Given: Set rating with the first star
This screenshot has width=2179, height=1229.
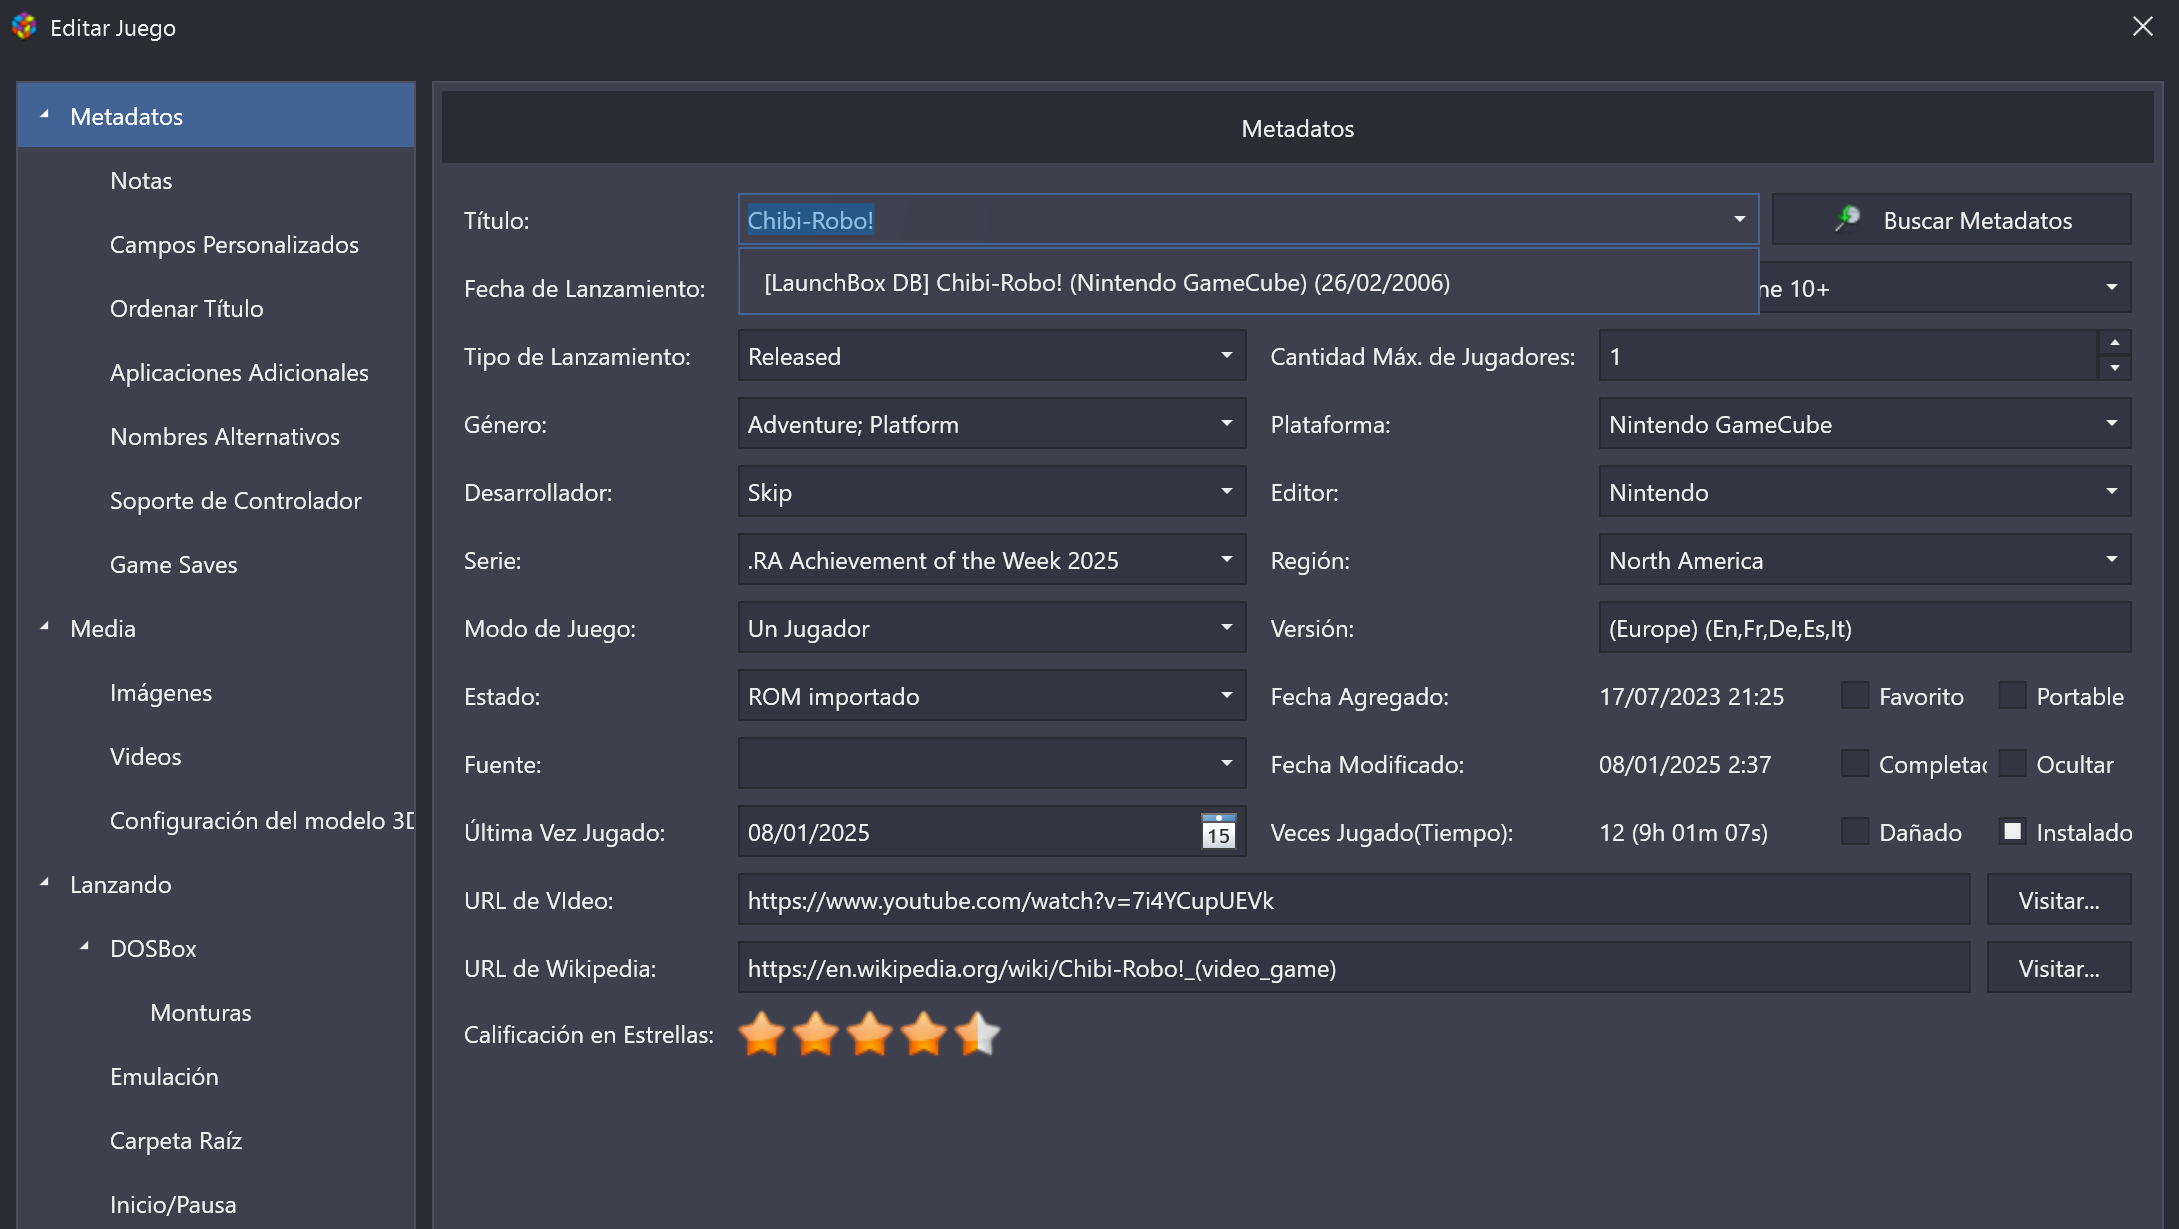Looking at the screenshot, I should [x=762, y=1034].
